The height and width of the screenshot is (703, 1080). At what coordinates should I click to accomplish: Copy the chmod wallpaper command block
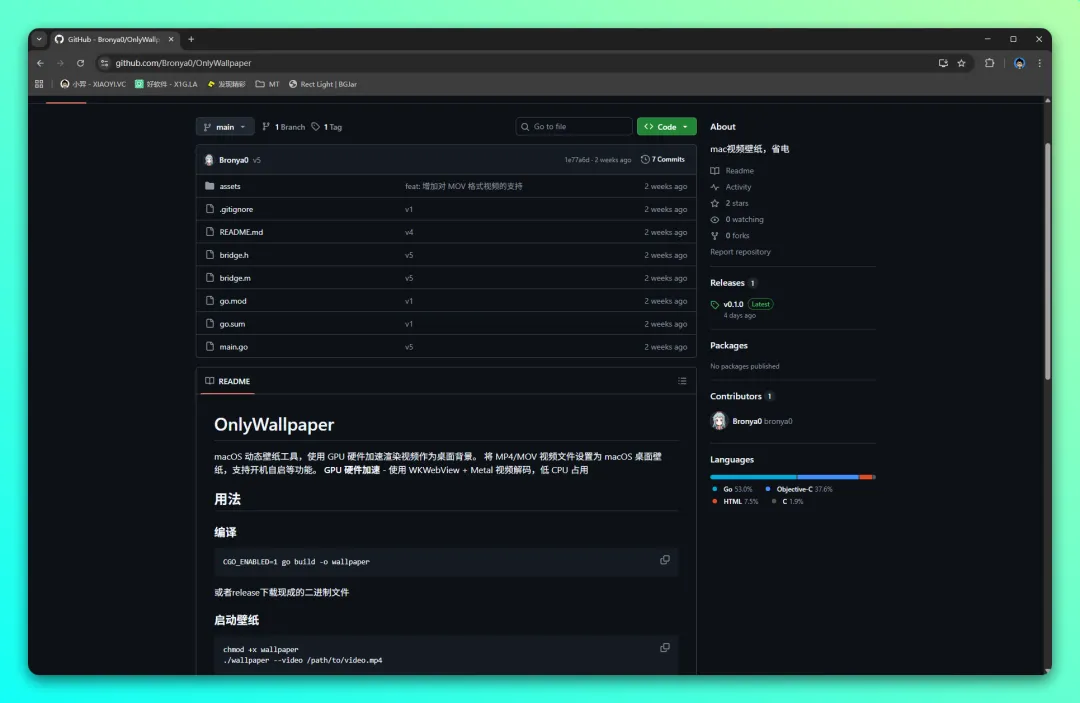[x=665, y=647]
